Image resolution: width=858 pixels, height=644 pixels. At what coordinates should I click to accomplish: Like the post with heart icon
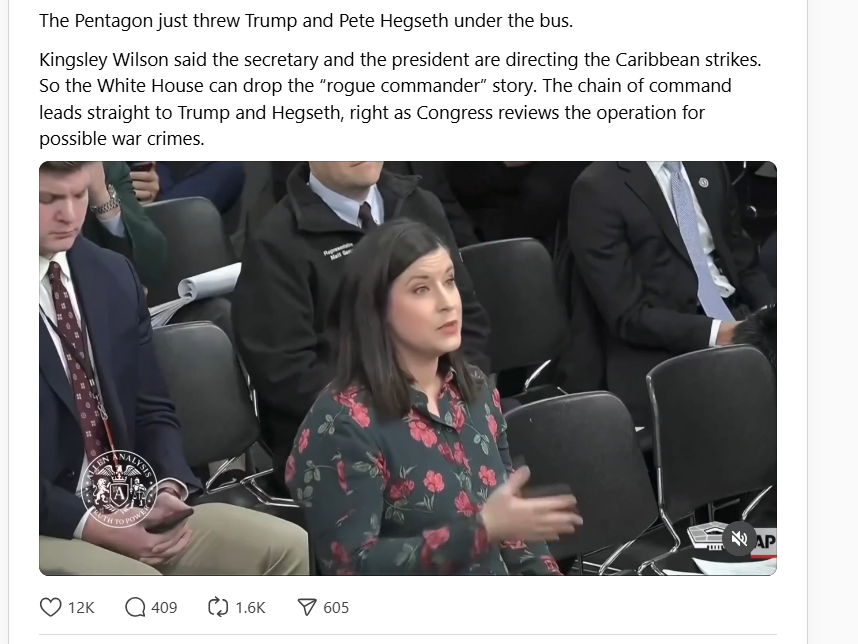point(51,607)
